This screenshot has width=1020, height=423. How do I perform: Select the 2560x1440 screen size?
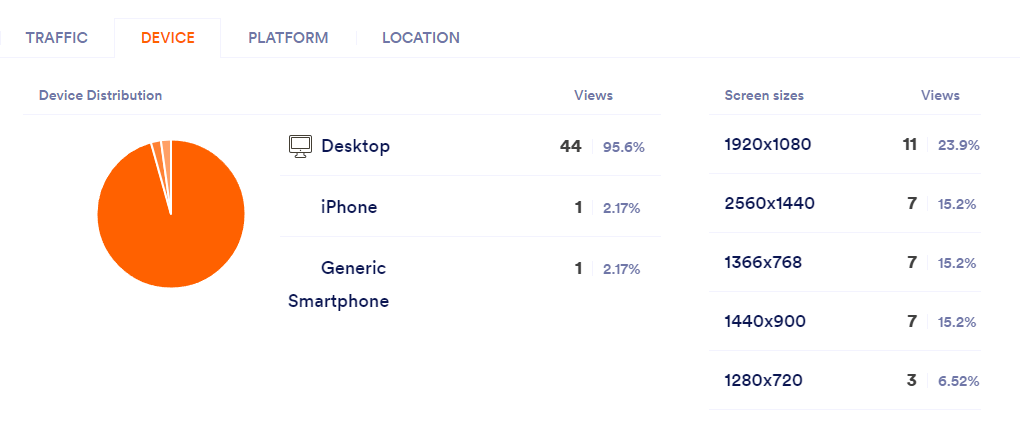pos(769,204)
